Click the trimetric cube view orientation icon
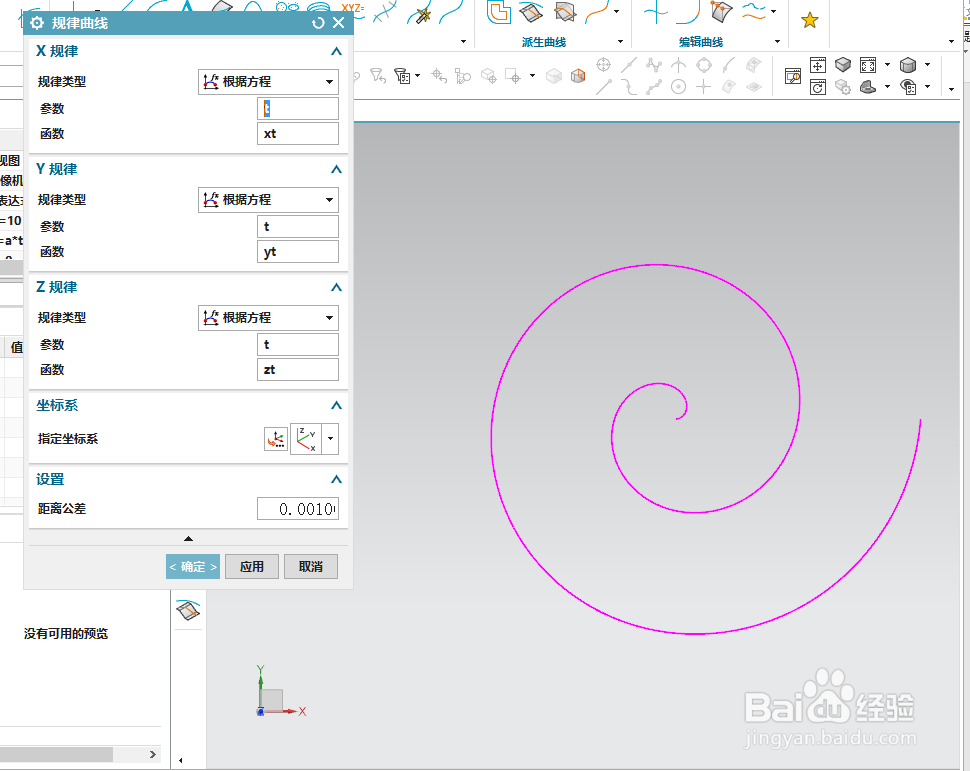Viewport: 970px width, 771px height. pos(843,64)
